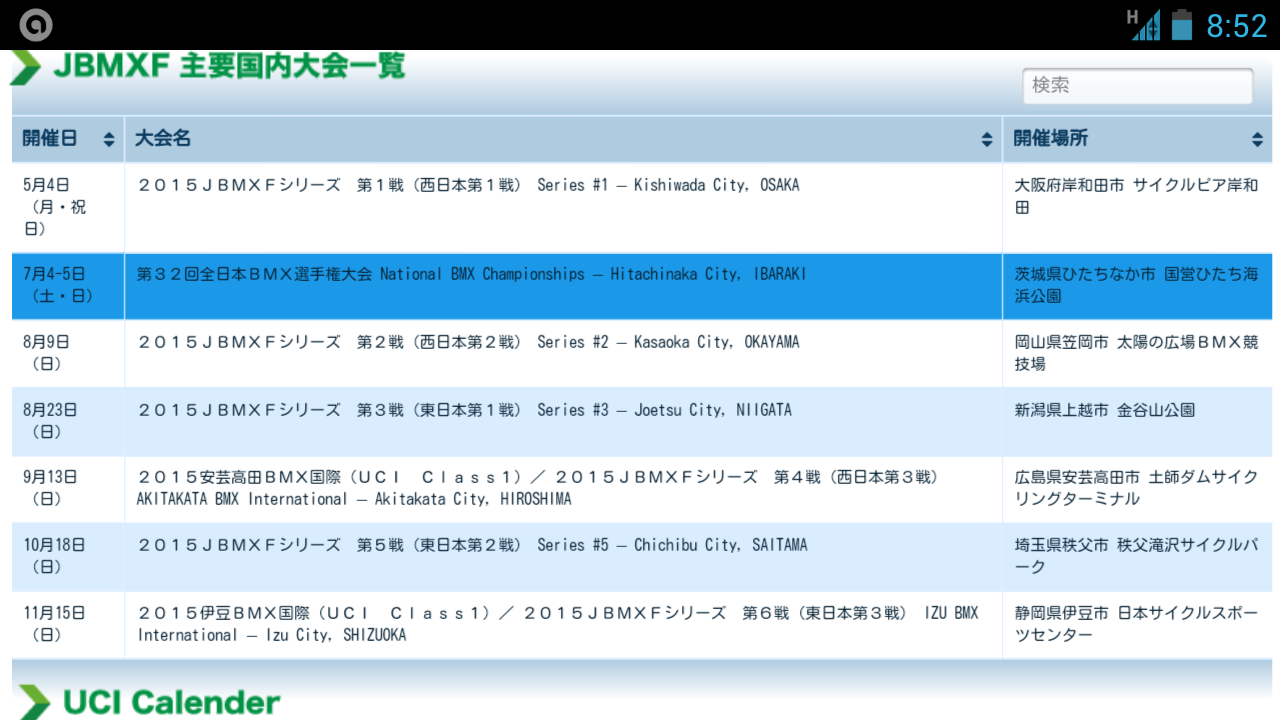Click the 新潟県上越市 金谷山公園 venue cell
1280x720 pixels.
pyautogui.click(x=1104, y=410)
